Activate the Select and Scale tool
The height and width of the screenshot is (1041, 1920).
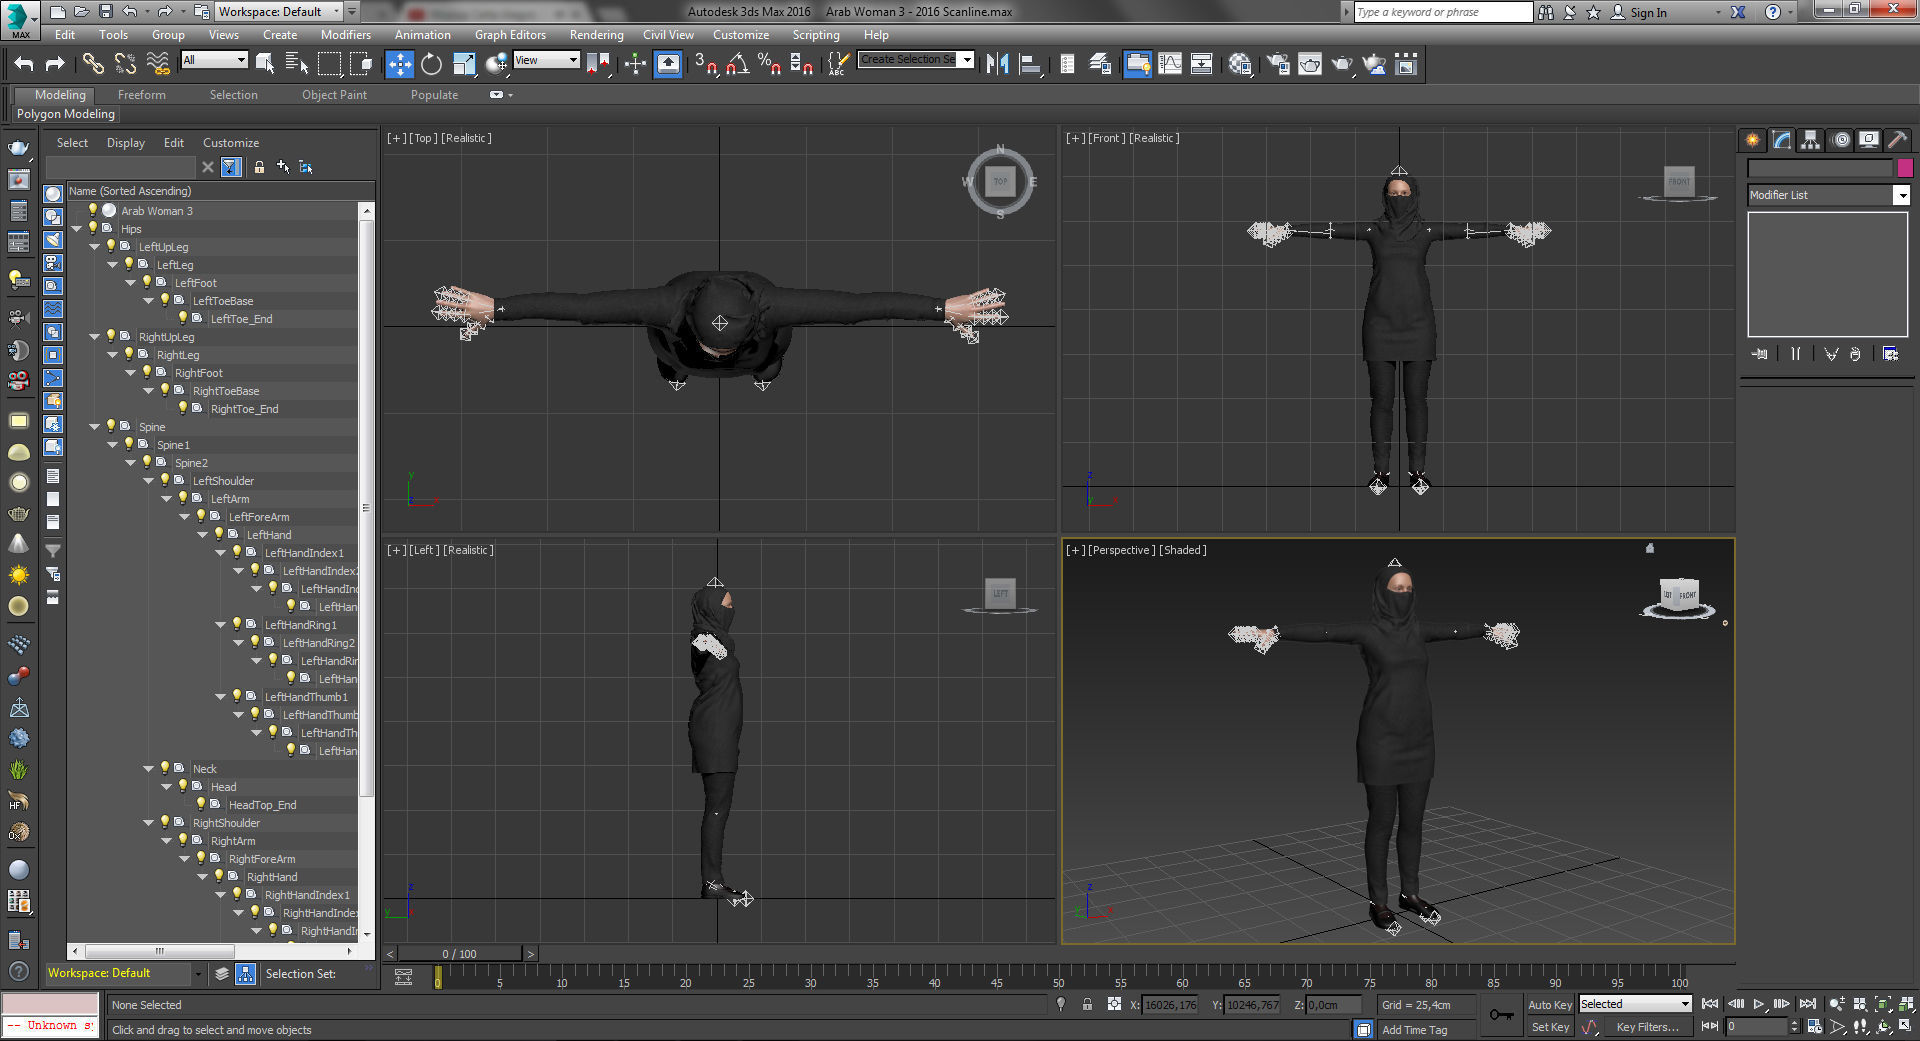[464, 64]
